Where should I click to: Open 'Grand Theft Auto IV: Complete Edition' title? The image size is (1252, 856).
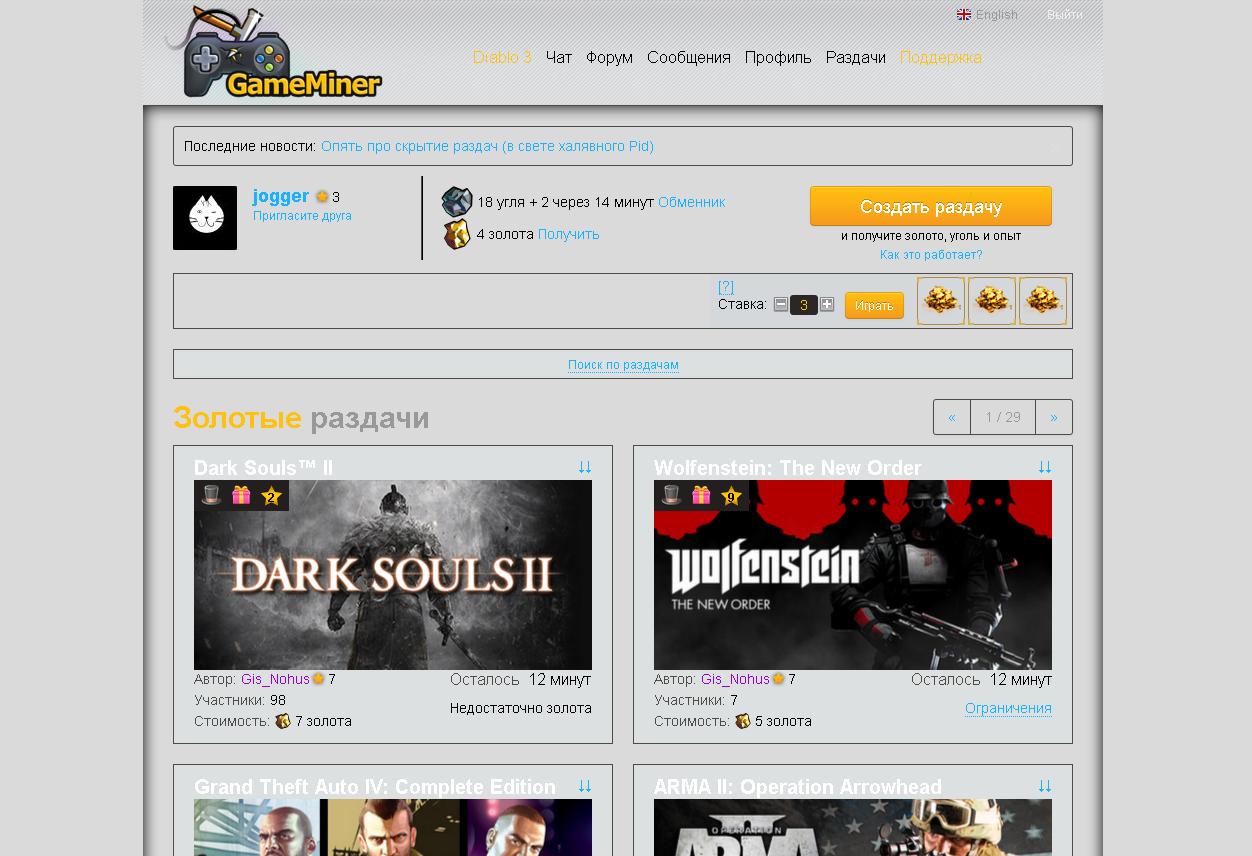(x=375, y=787)
